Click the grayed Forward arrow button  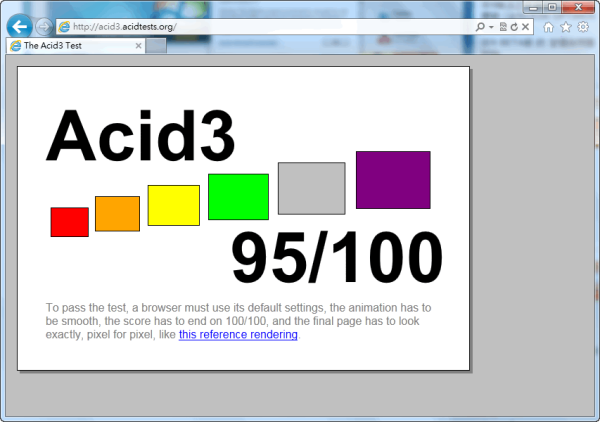[44, 27]
